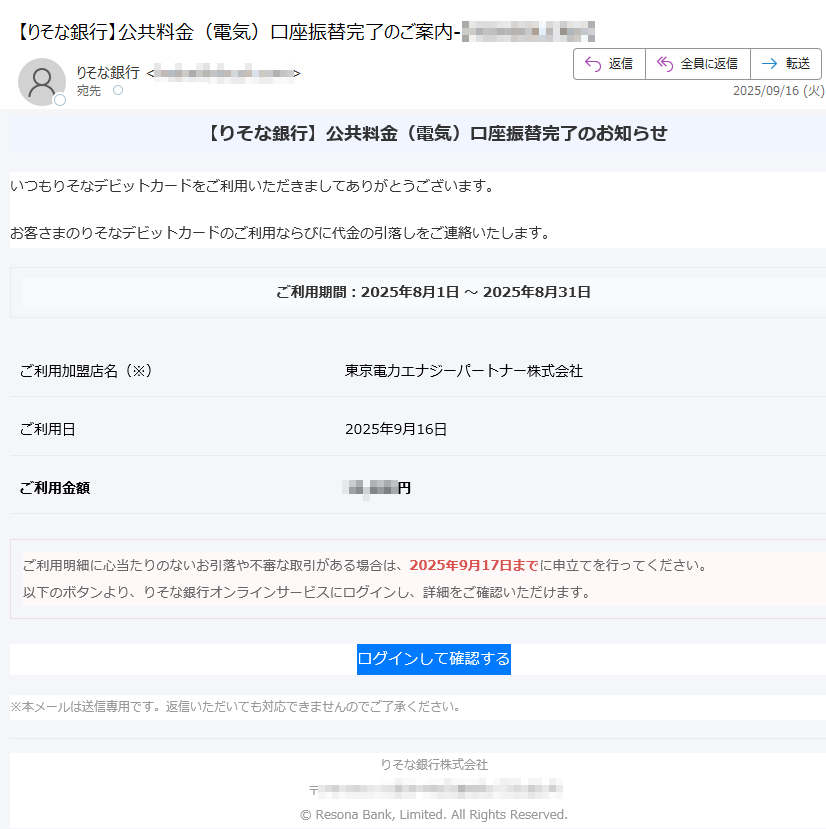Click sender name りそな銀行
This screenshot has height=829, width=826.
coord(108,72)
